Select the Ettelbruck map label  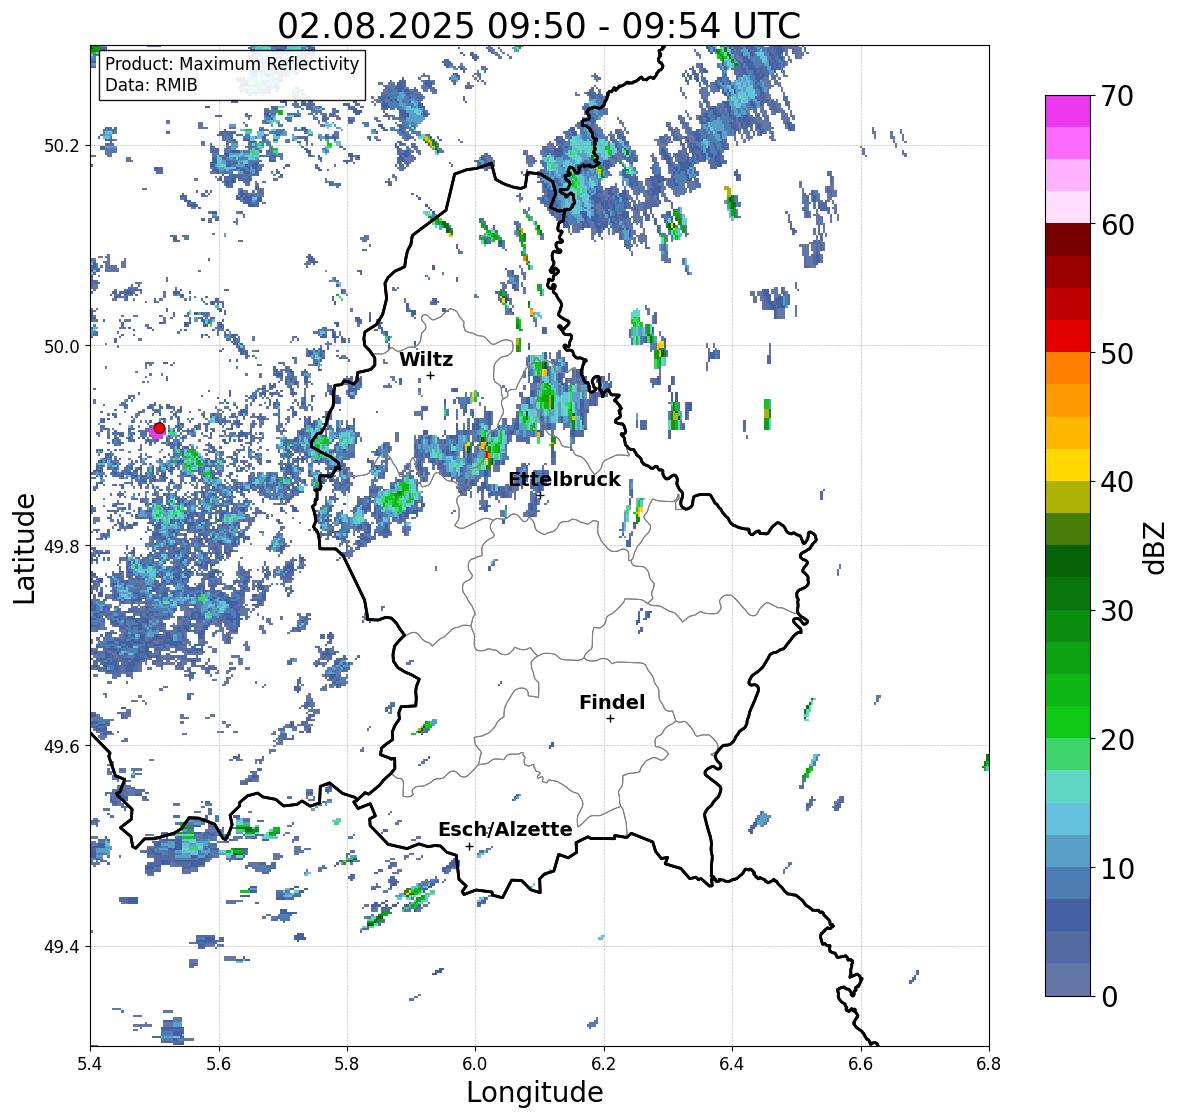coord(565,479)
